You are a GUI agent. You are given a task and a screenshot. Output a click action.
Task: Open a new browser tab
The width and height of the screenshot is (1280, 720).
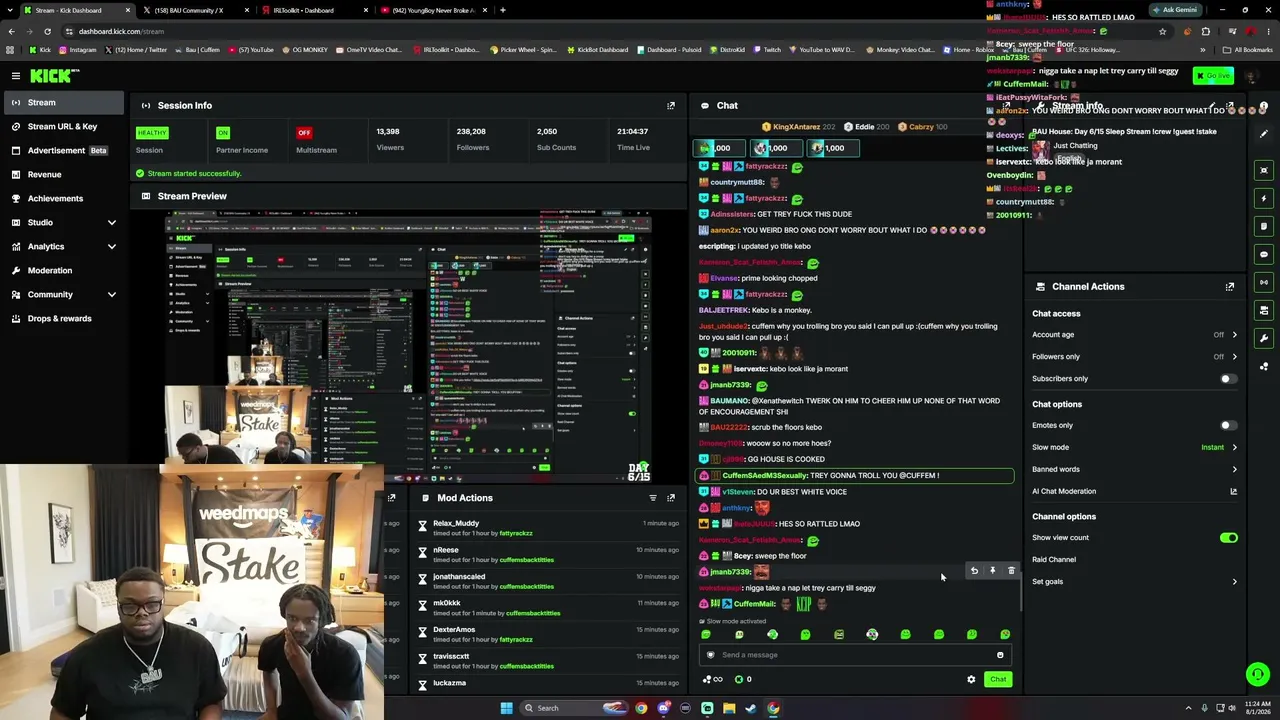pyautogui.click(x=502, y=10)
